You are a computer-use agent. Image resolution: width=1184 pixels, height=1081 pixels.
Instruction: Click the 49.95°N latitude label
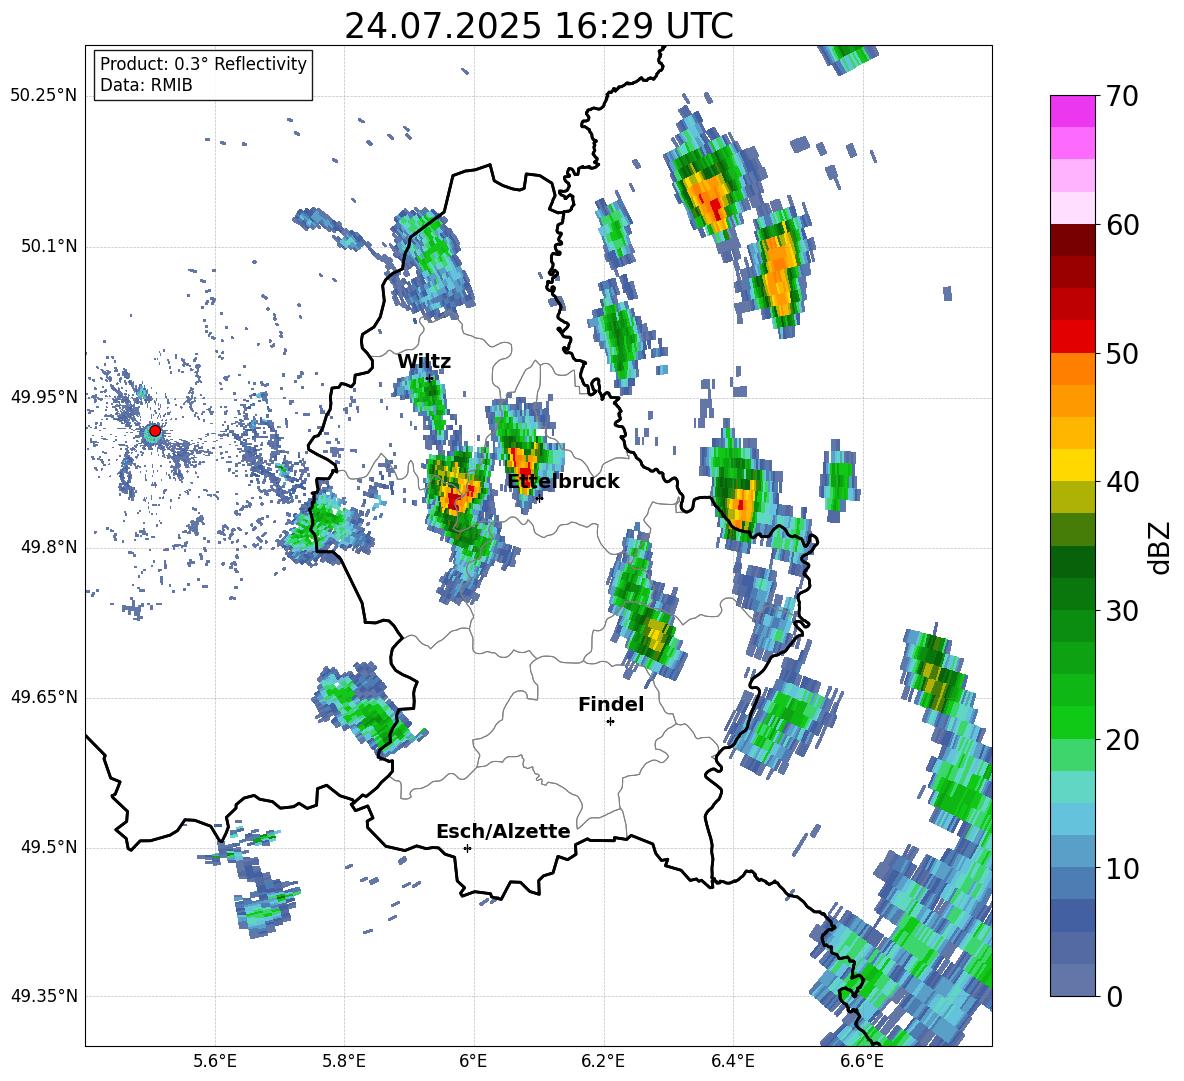44,397
